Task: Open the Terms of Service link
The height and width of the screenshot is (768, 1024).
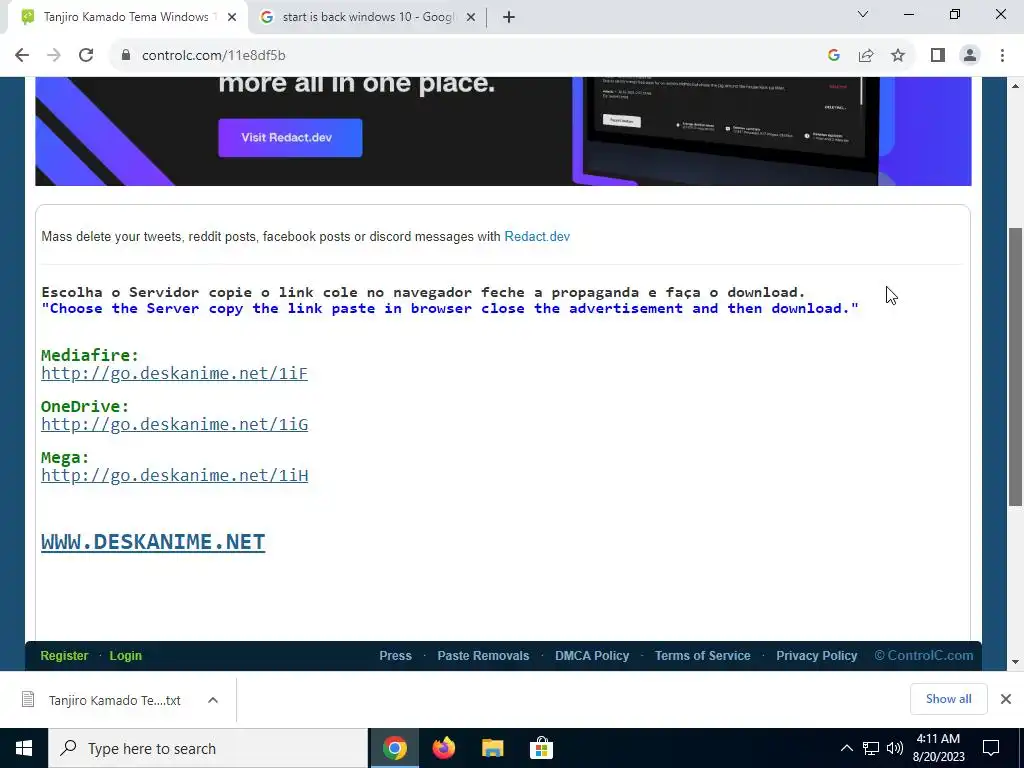Action: pyautogui.click(x=703, y=656)
